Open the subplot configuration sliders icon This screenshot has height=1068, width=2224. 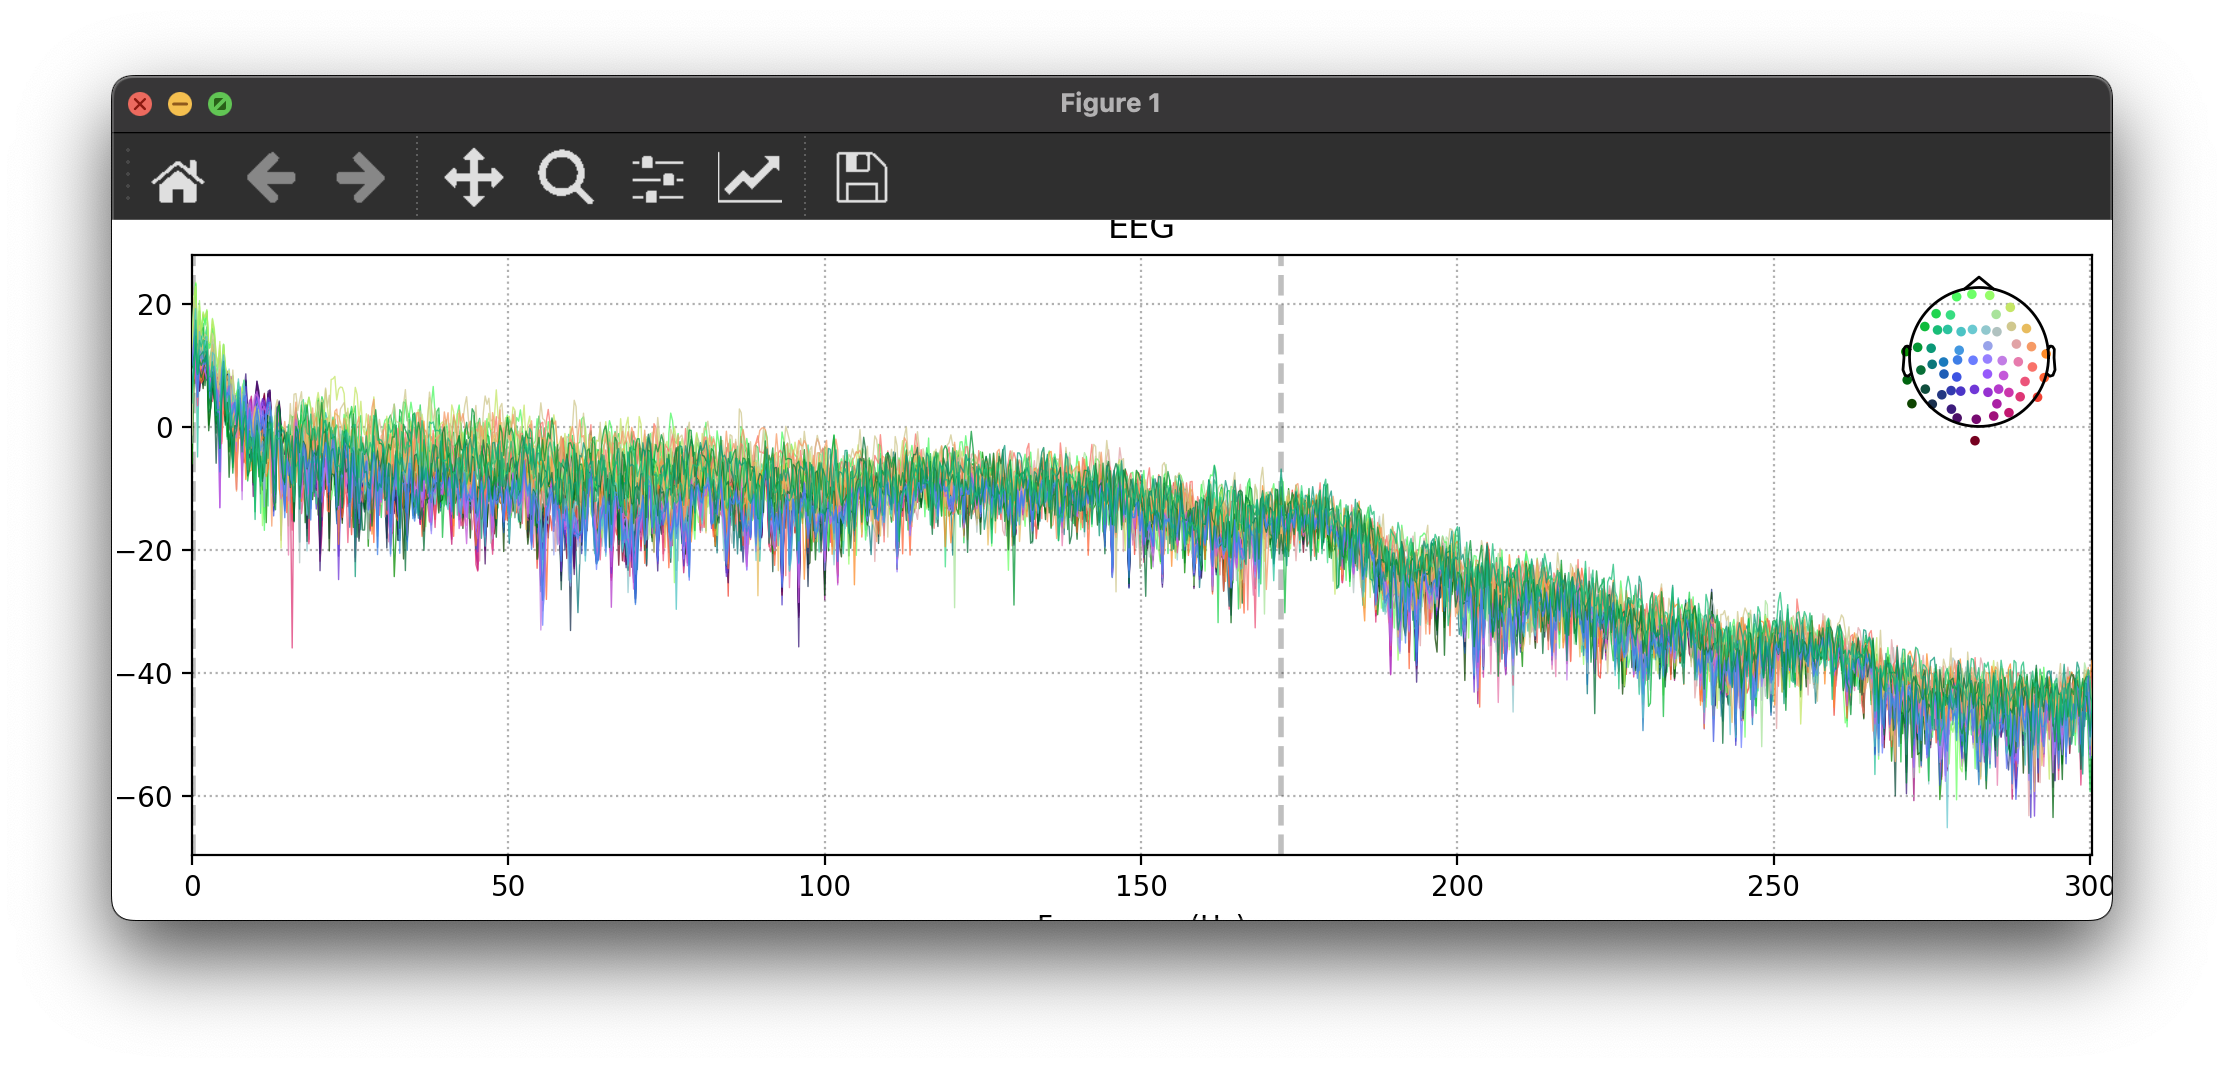click(x=655, y=177)
